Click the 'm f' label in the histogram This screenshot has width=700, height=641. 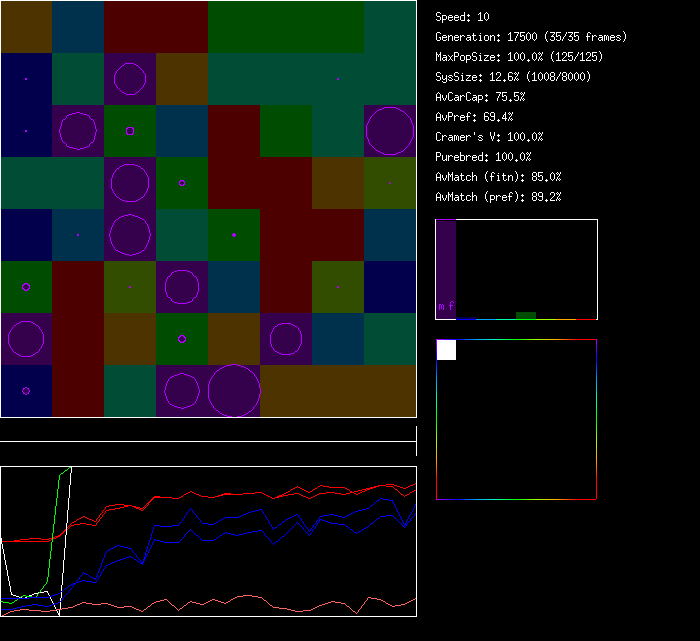446,306
